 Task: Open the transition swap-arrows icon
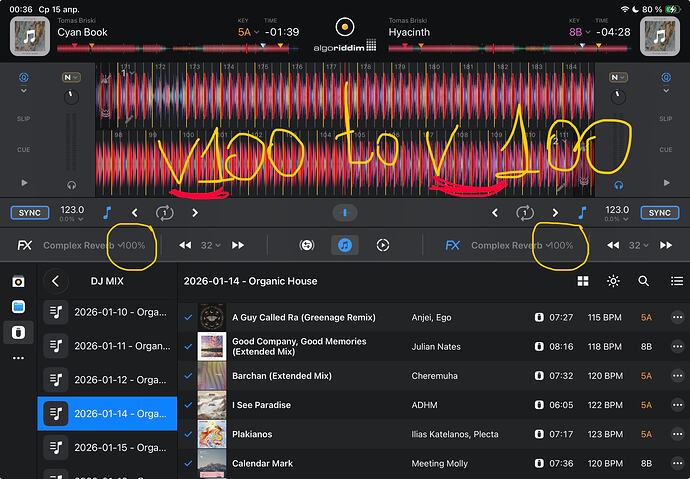pyautogui.click(x=307, y=245)
